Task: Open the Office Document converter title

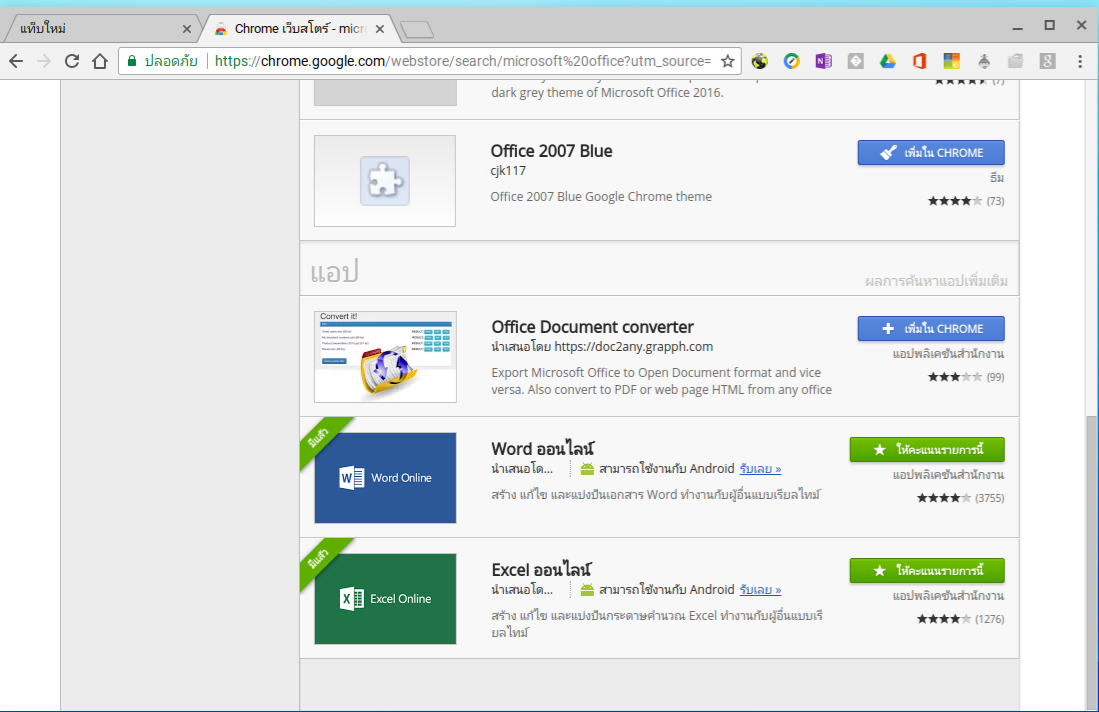Action: coord(592,327)
